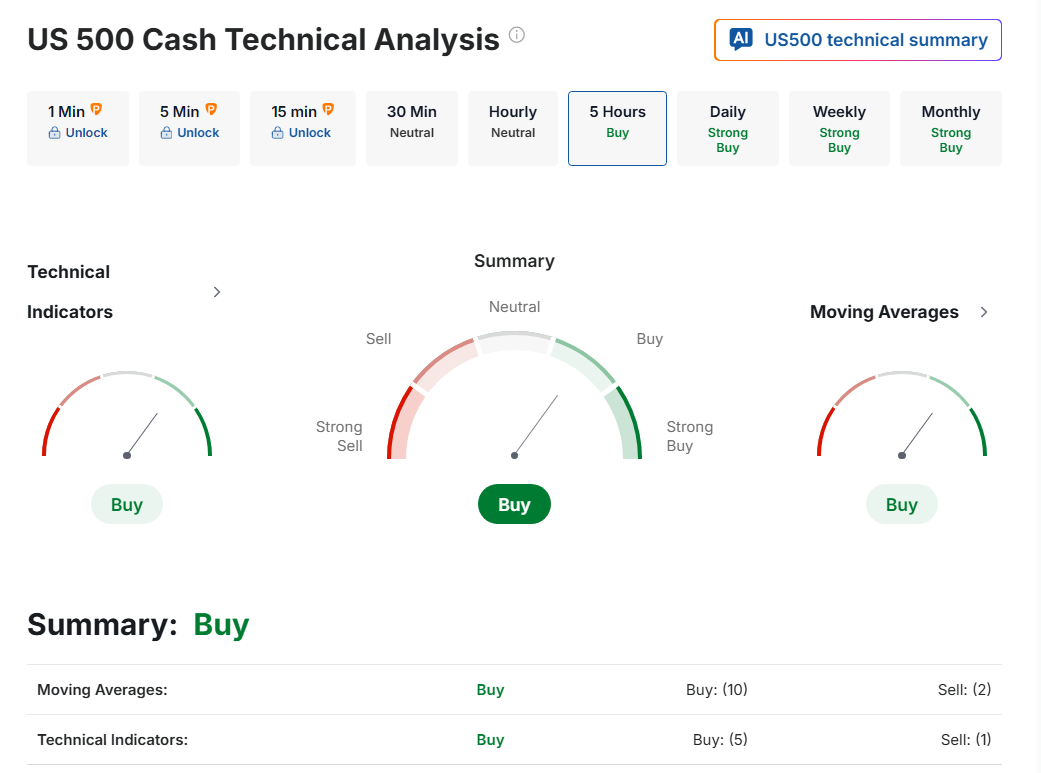The image size is (1041, 773).
Task: Click the info icon beside Technical Analysis title
Action: 516,36
